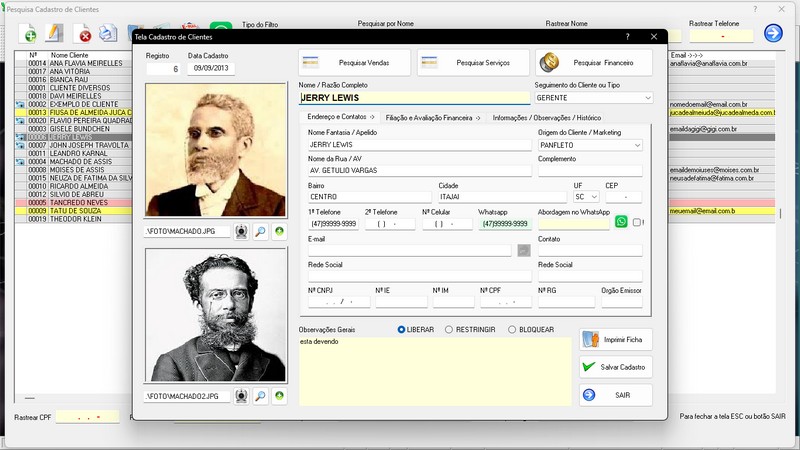The height and width of the screenshot is (450, 800).
Task: Click the CEP input field
Action: (623, 196)
